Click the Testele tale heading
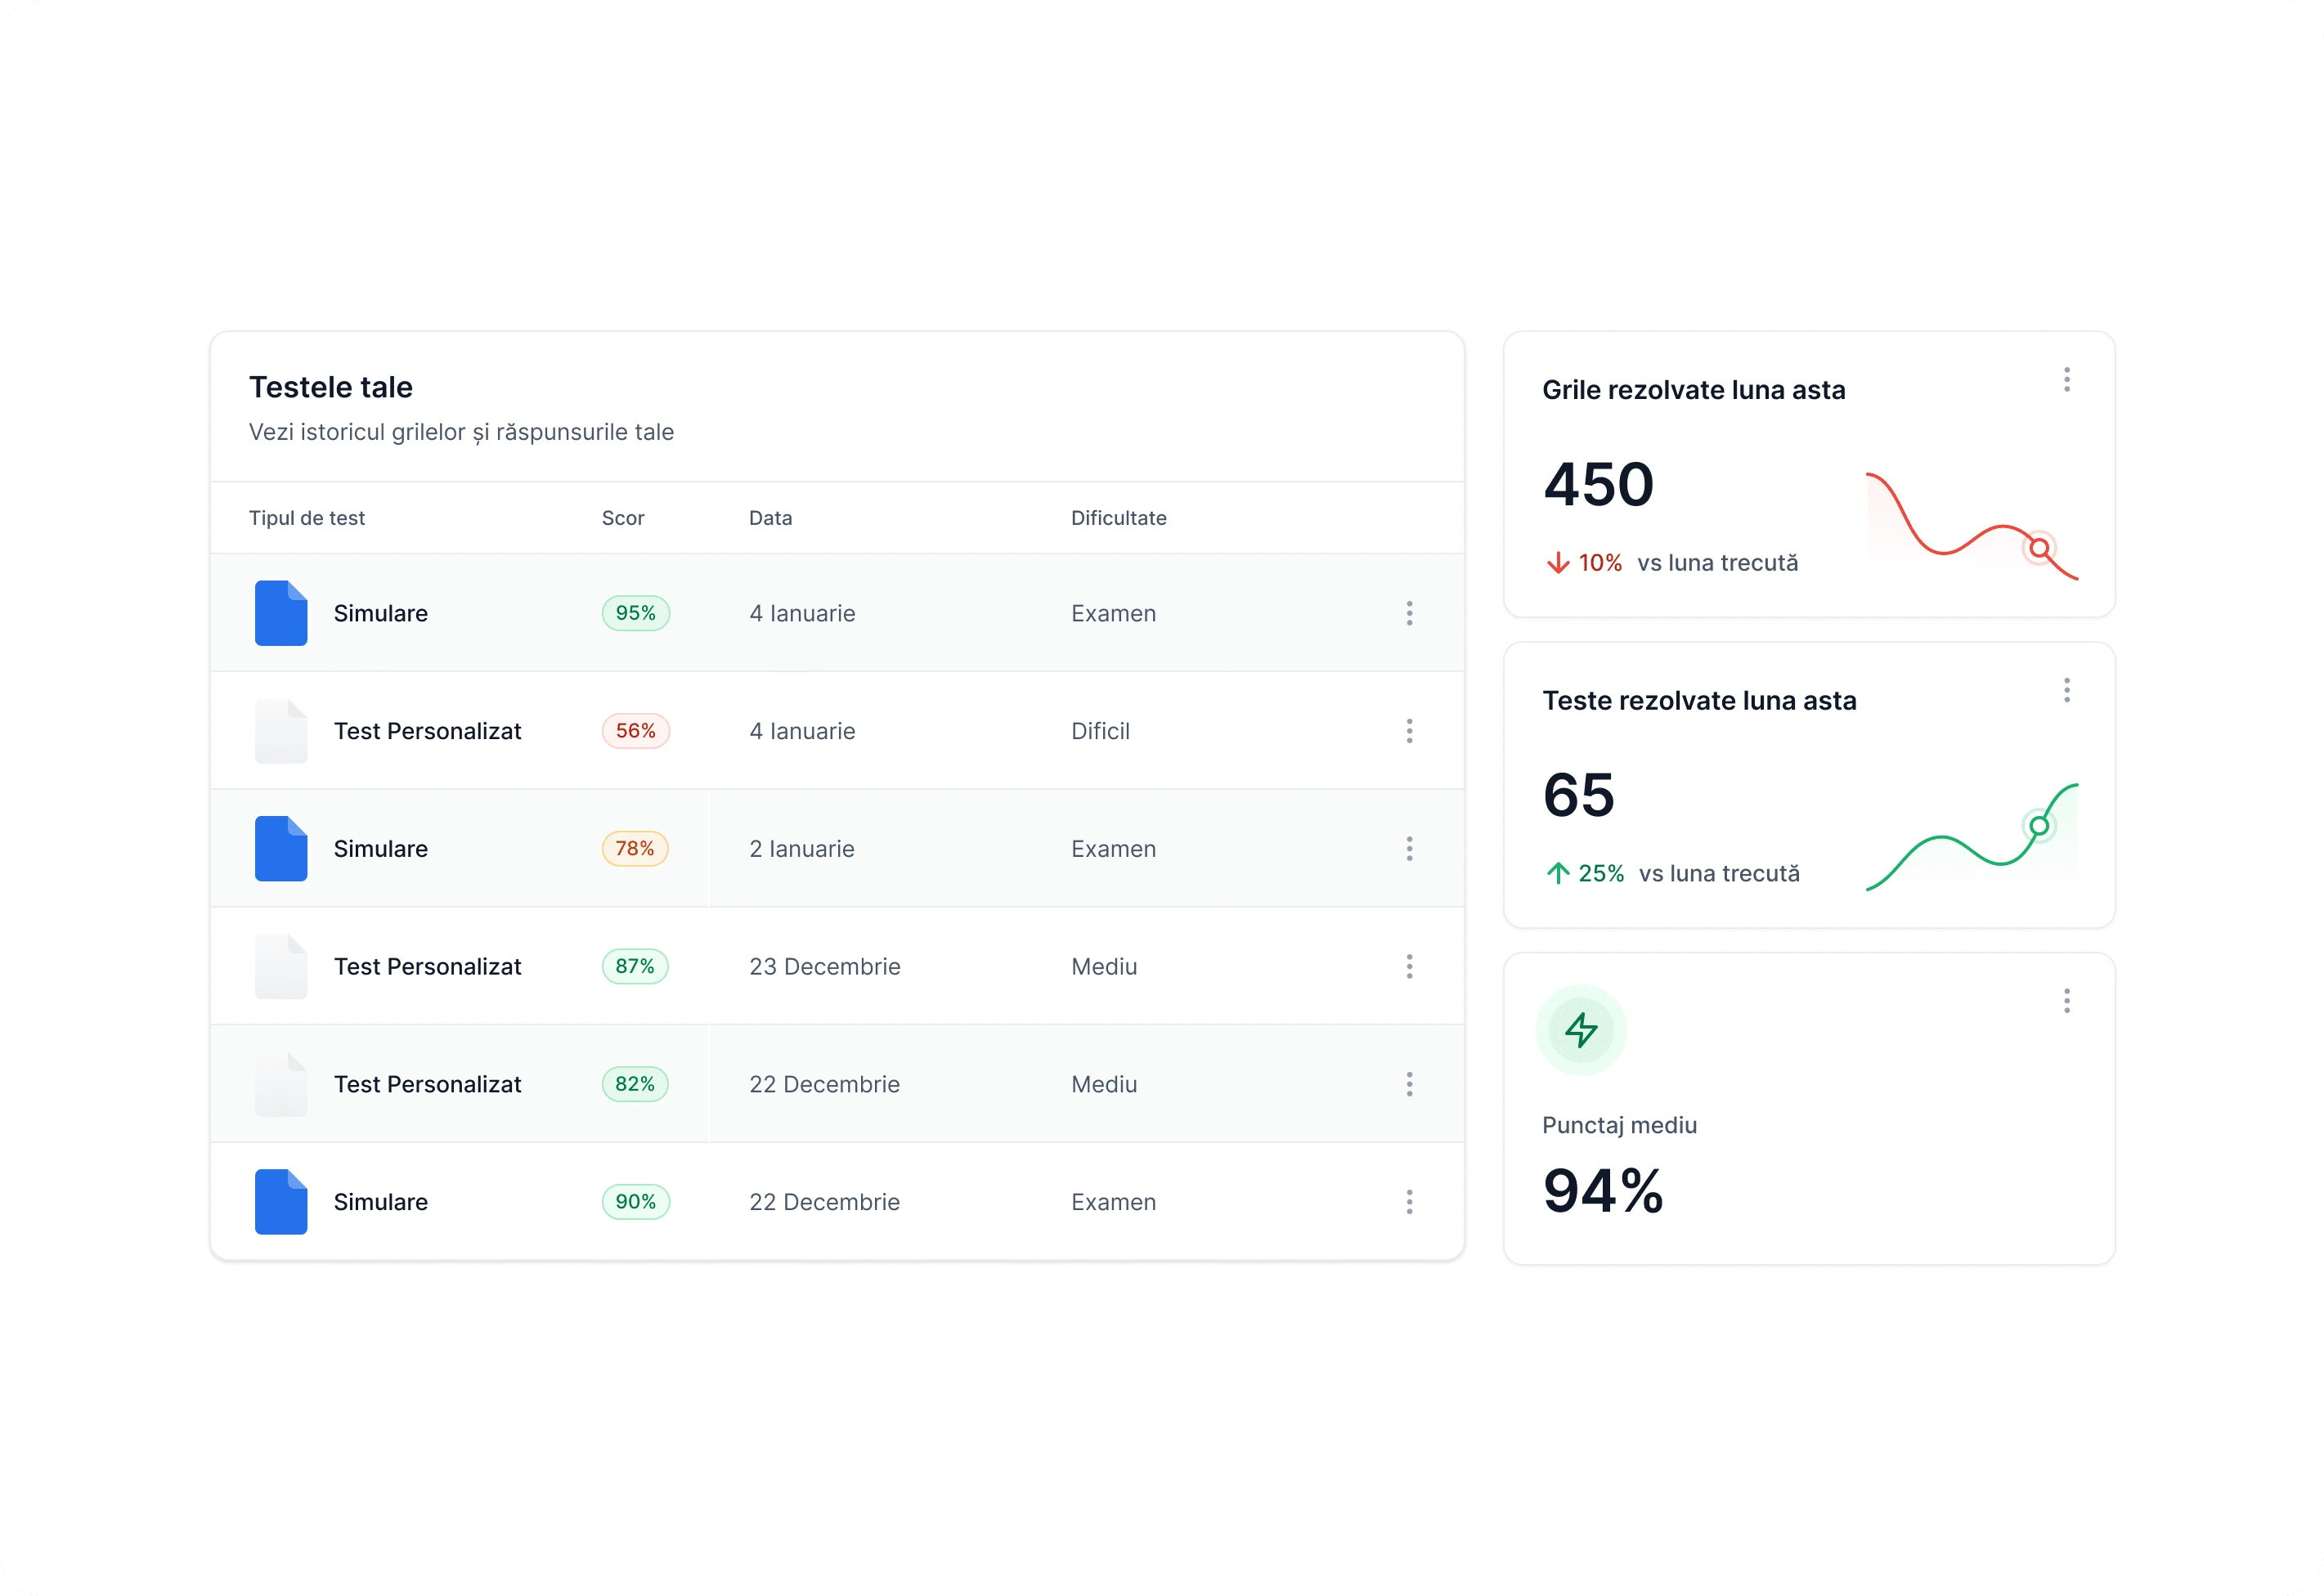The width and height of the screenshot is (2324, 1596). click(331, 387)
